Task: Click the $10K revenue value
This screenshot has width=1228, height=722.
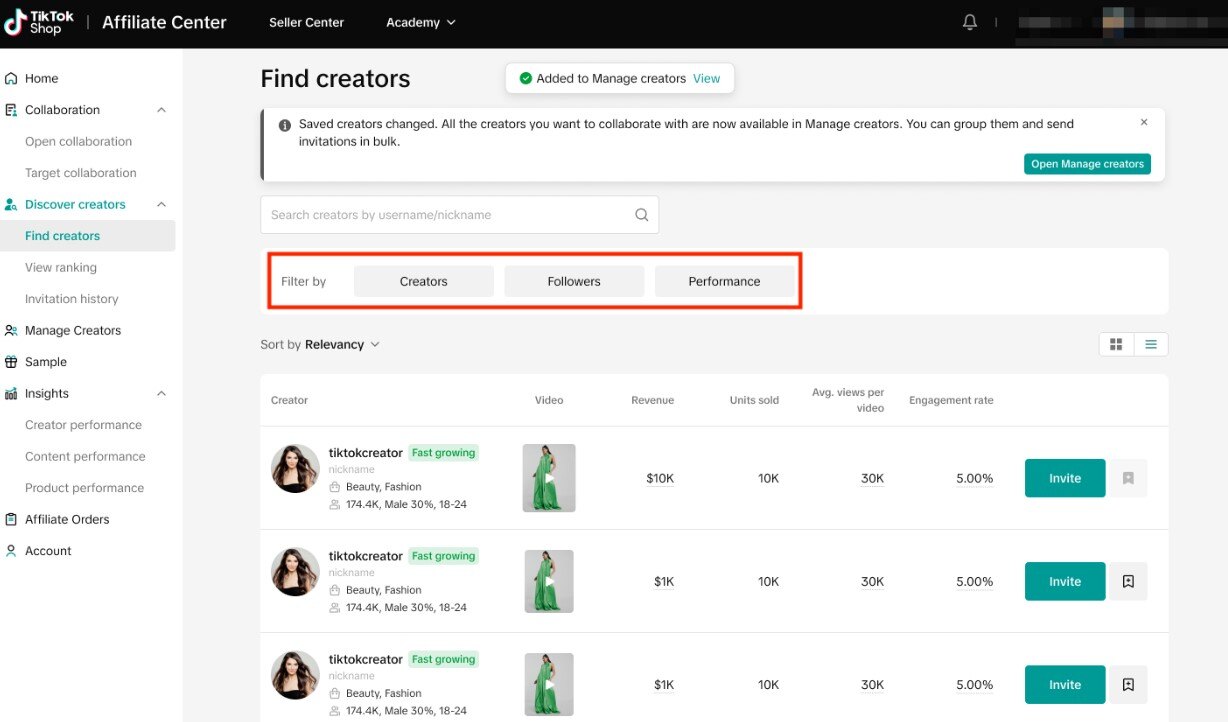Action: (x=660, y=478)
